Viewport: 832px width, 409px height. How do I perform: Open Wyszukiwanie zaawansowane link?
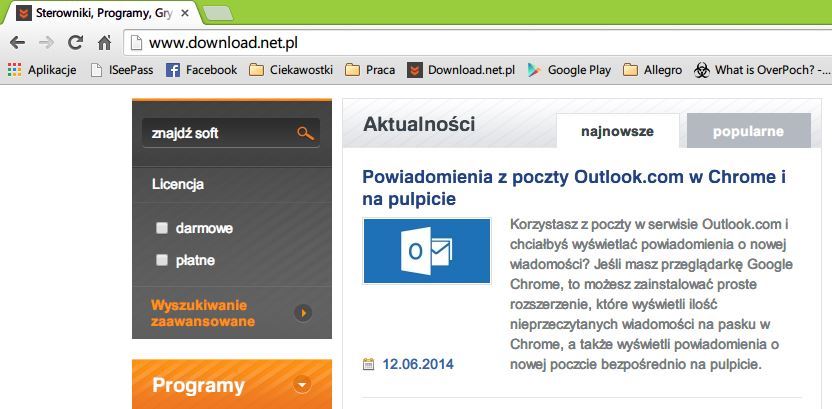(x=203, y=314)
